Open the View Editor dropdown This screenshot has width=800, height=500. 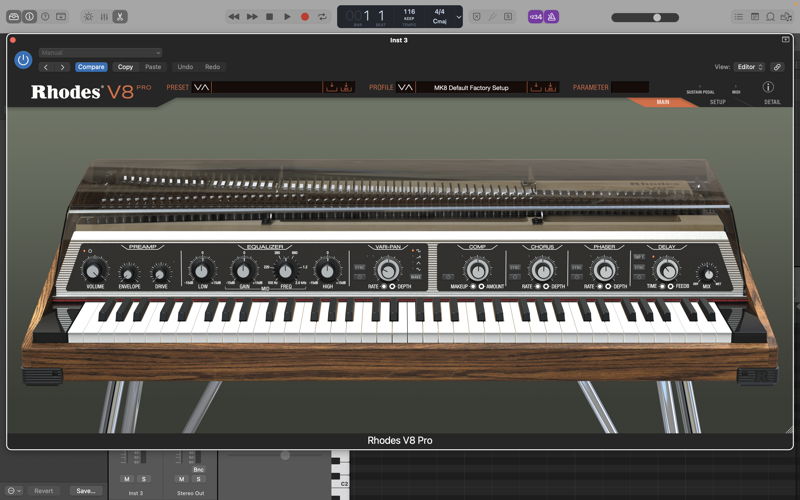click(749, 67)
